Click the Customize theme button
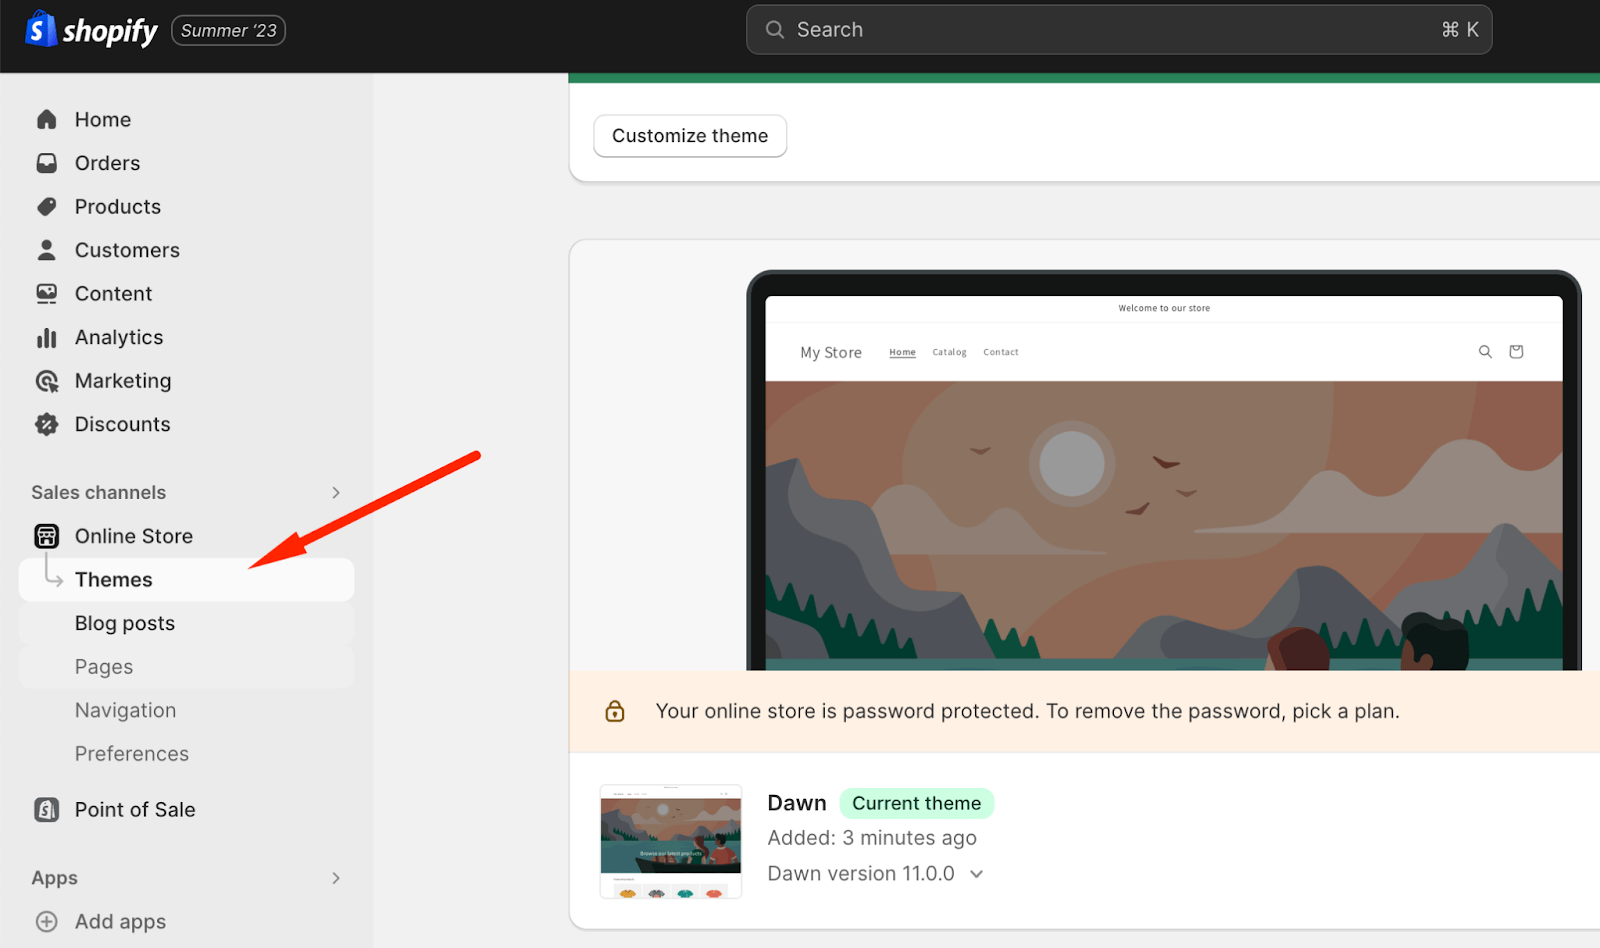The image size is (1600, 948). (690, 136)
